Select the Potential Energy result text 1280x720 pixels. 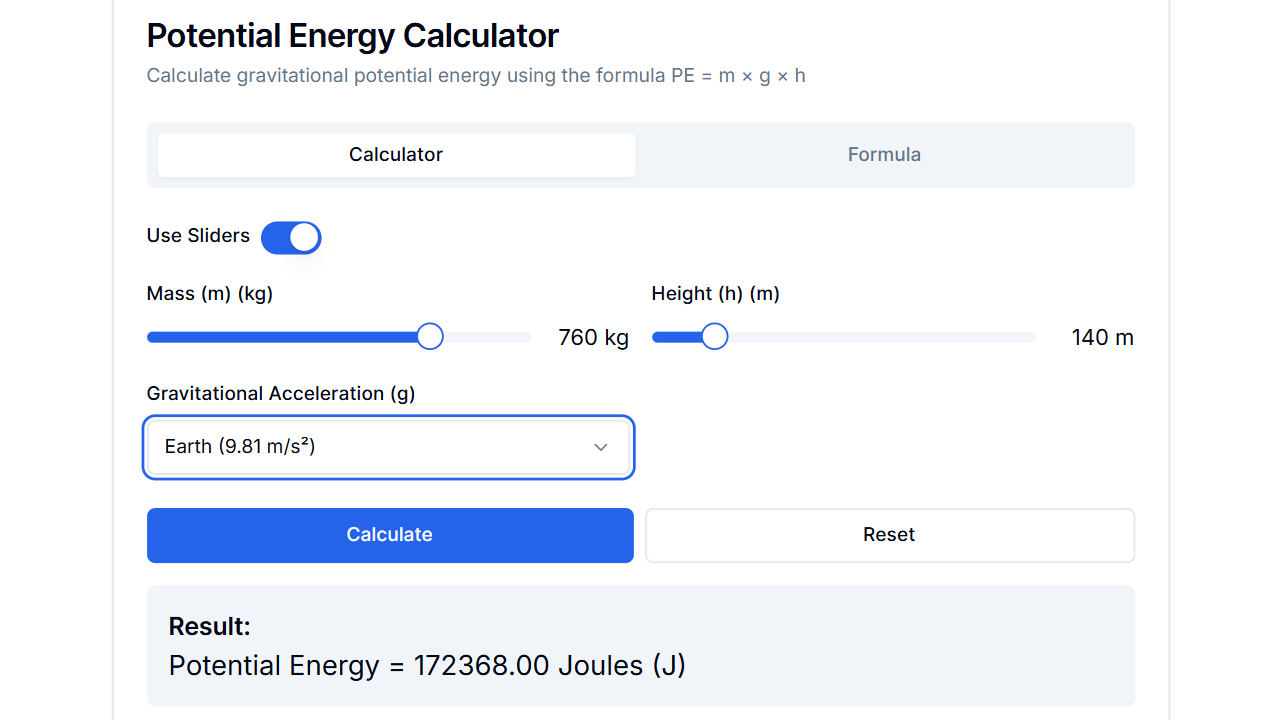pyautogui.click(x=427, y=665)
